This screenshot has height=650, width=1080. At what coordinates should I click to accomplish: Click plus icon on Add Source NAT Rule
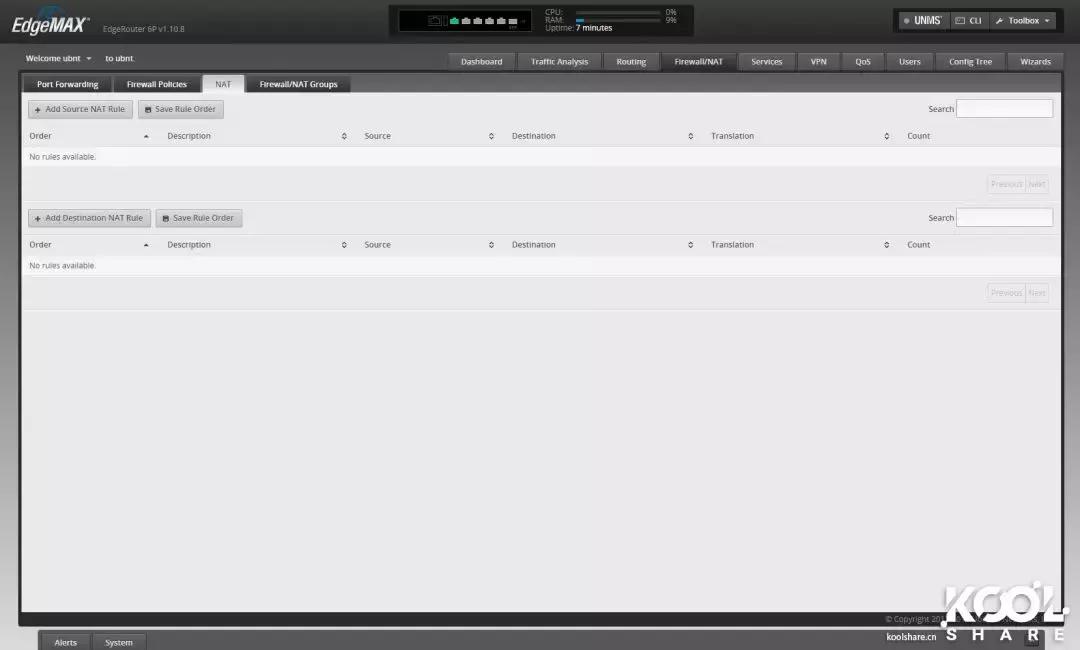37,109
